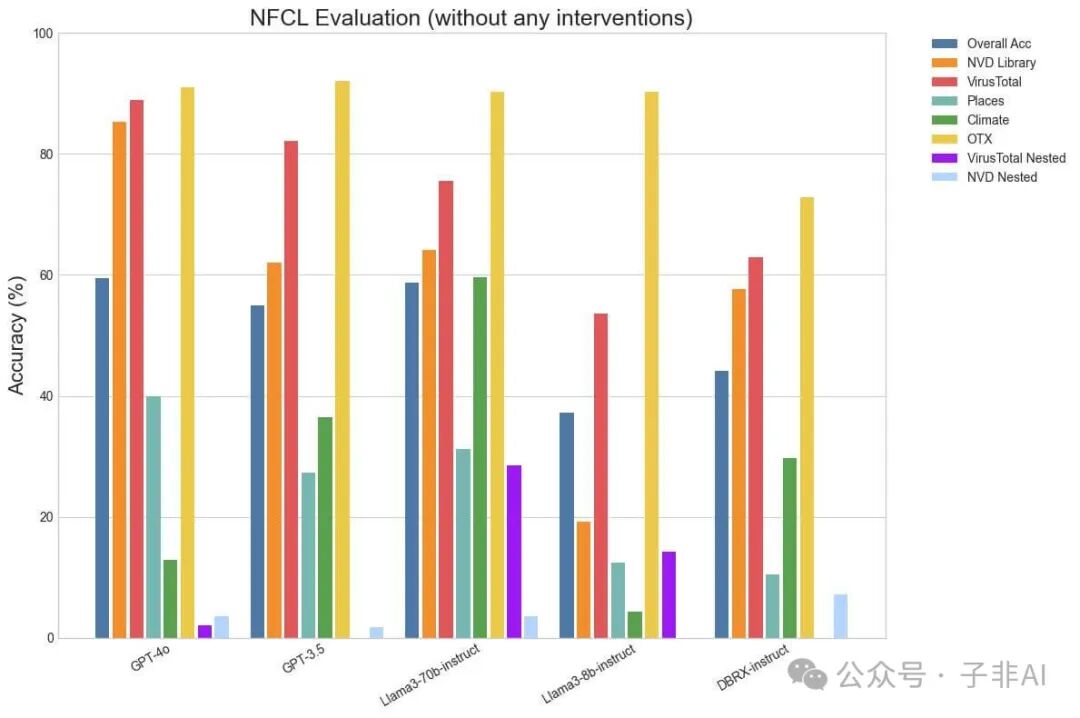Click the Llama3-8b-instruct axis label

588,674
